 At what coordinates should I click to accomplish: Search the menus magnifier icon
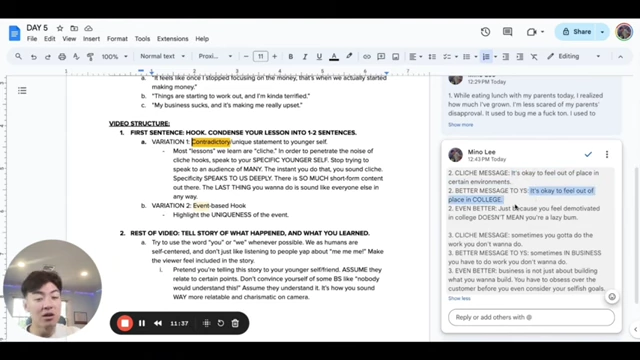[x=18, y=56]
